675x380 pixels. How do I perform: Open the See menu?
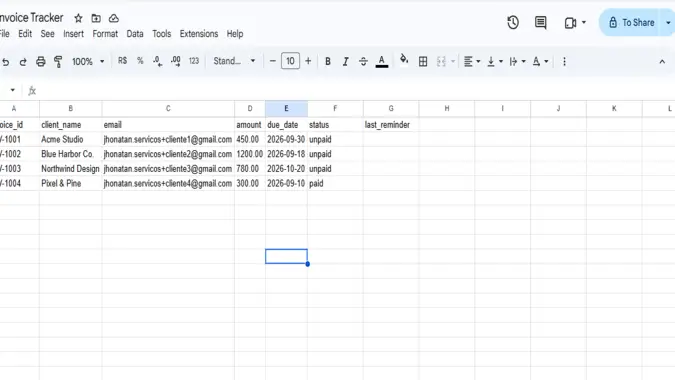[47, 34]
